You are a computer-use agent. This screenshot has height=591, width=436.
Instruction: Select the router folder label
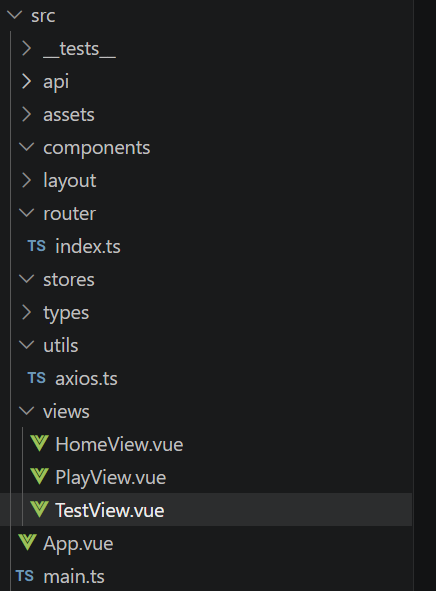click(x=70, y=214)
